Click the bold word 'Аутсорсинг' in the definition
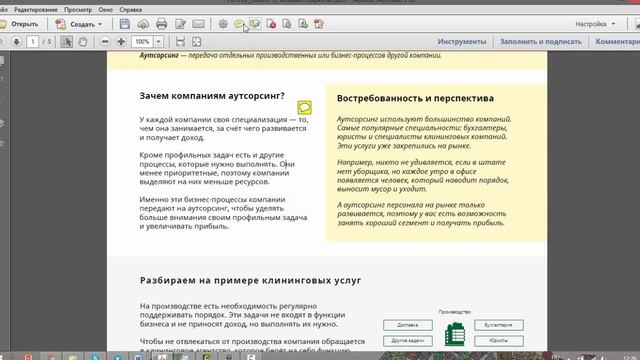 coord(159,55)
